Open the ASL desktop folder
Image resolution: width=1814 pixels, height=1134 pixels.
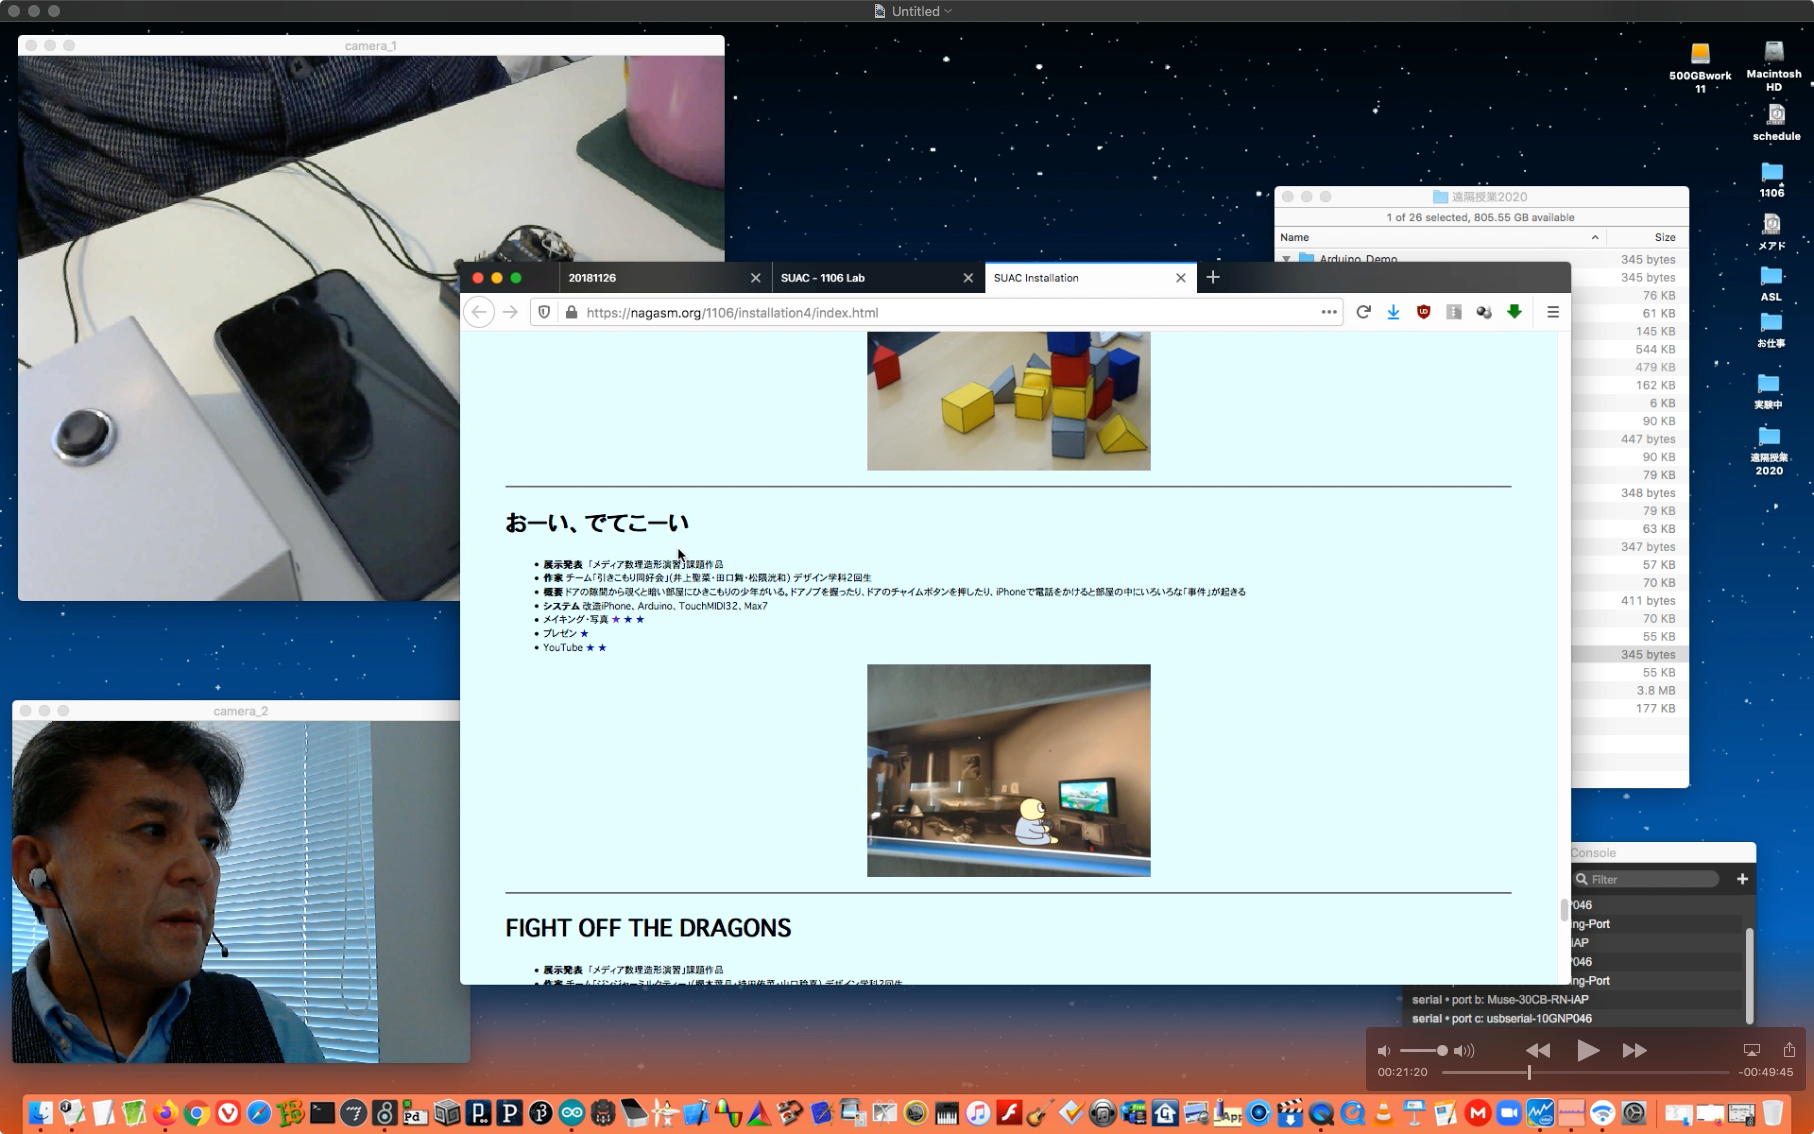pyautogui.click(x=1771, y=283)
